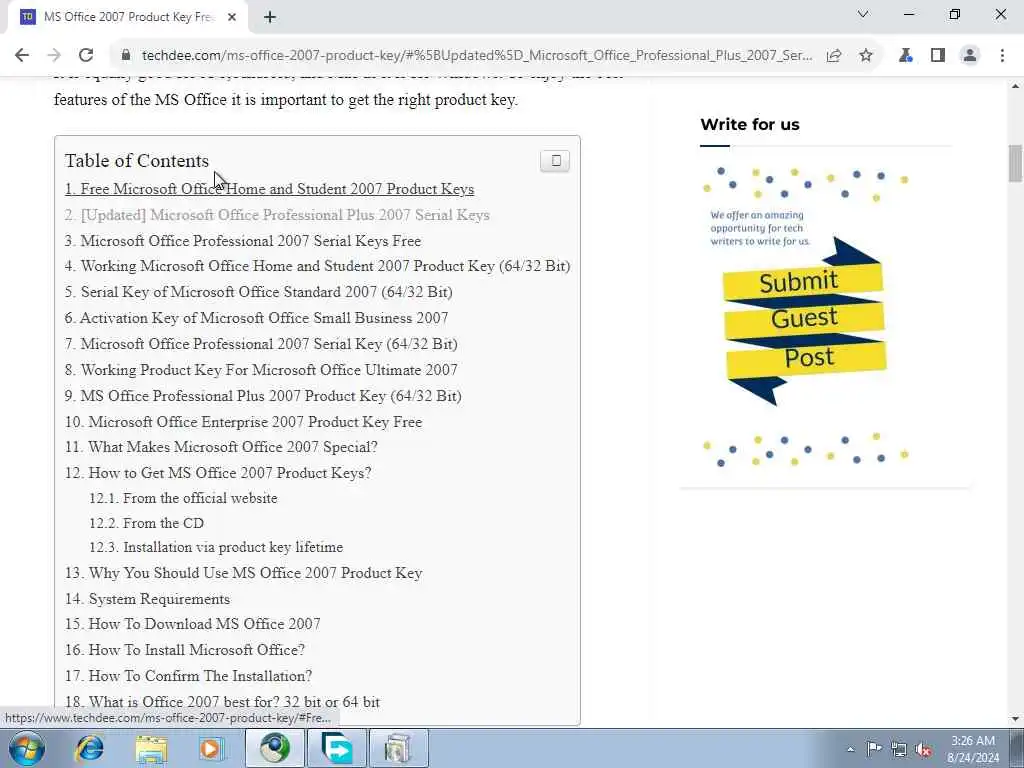Jump to What Makes Microsoft Office 2007 Special?
Image resolution: width=1024 pixels, height=768 pixels.
click(221, 447)
